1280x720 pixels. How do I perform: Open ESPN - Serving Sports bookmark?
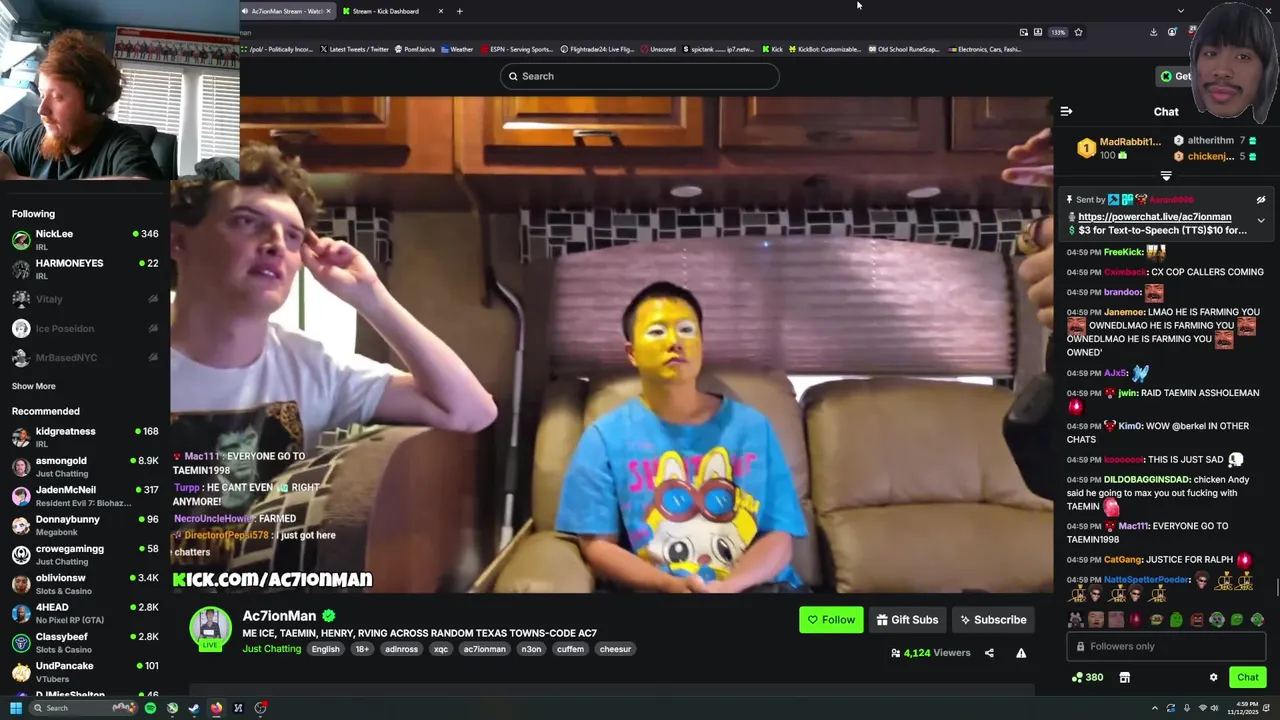[517, 49]
